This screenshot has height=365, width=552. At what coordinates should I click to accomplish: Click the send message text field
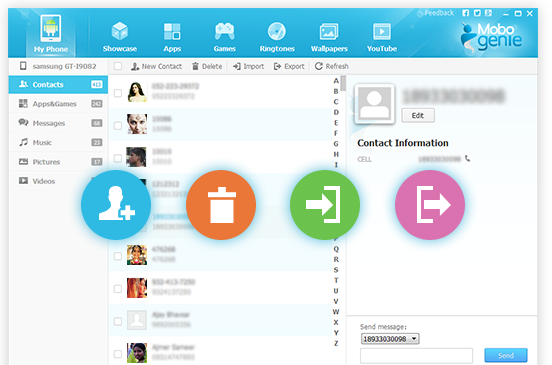coord(416,355)
